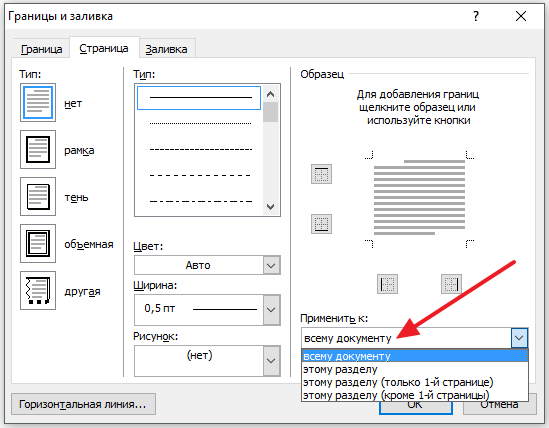Open 'Горизонтальная линия...' dialog

pos(83,404)
